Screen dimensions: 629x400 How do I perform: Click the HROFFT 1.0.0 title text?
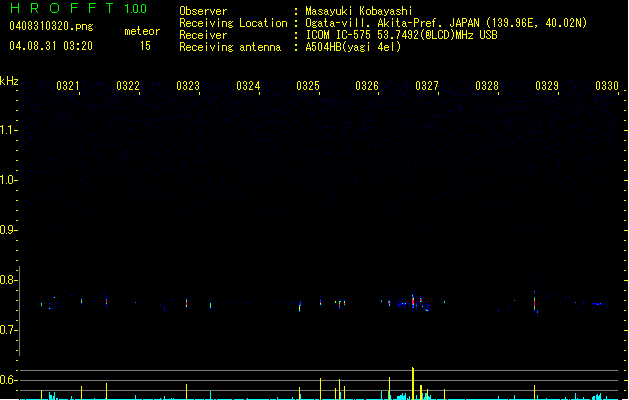coord(78,8)
